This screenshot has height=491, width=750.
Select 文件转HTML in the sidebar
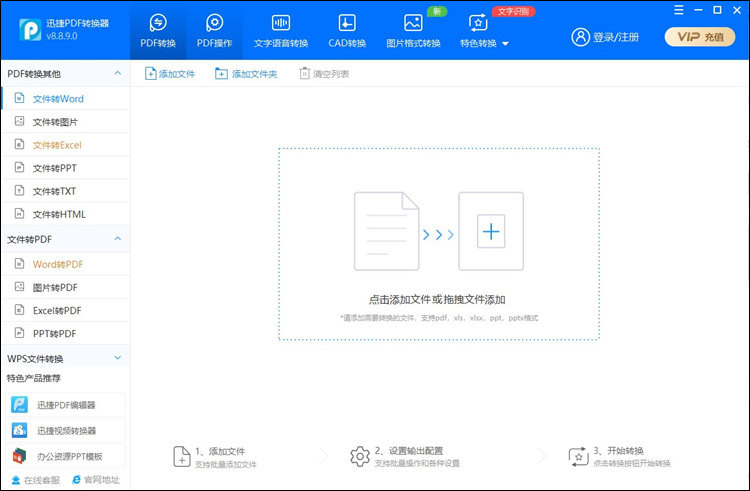pyautogui.click(x=66, y=214)
